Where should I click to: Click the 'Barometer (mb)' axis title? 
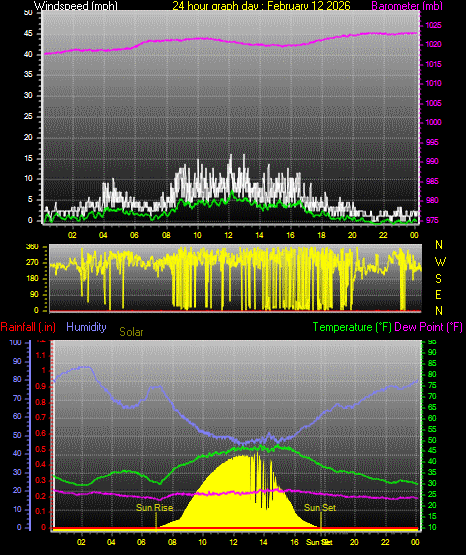point(407,6)
